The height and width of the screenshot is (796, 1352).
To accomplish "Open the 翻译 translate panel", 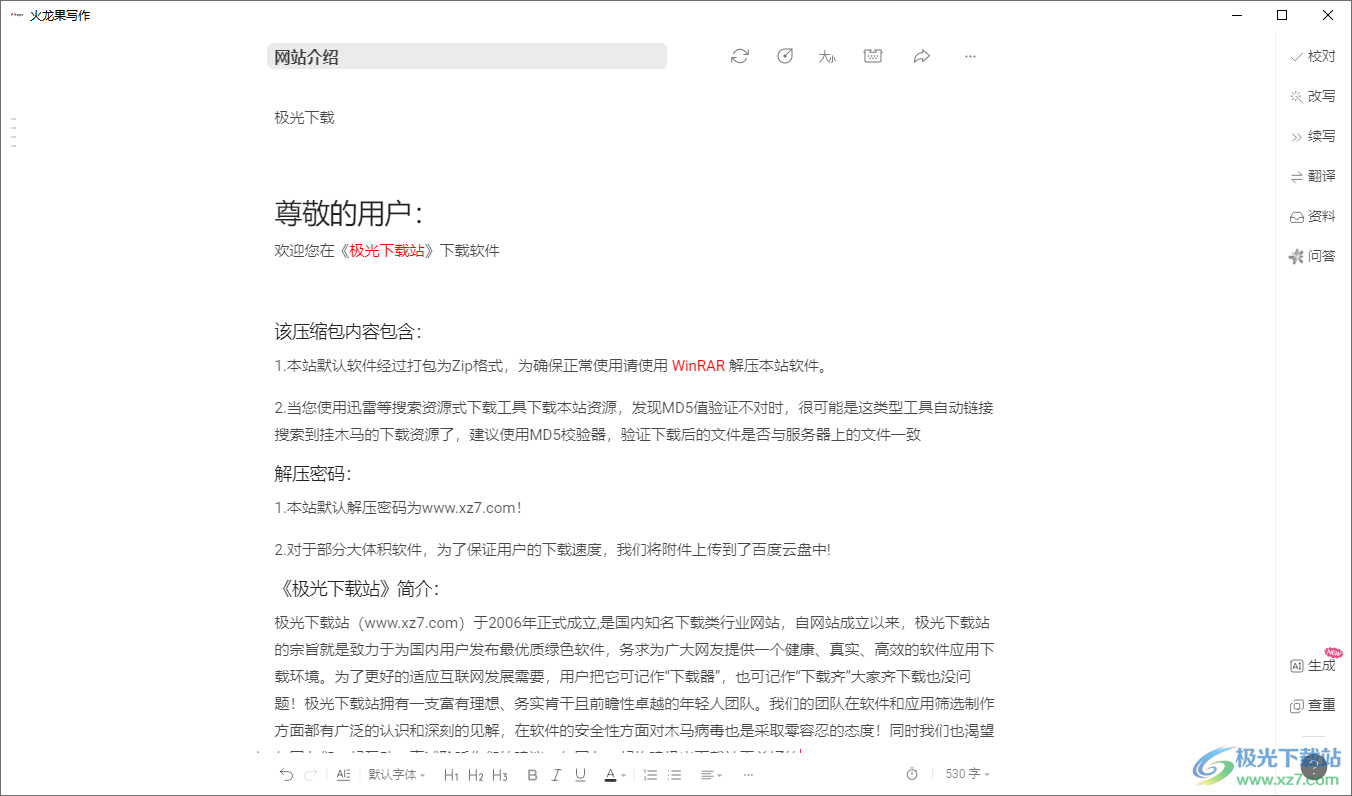I will pyautogui.click(x=1313, y=176).
